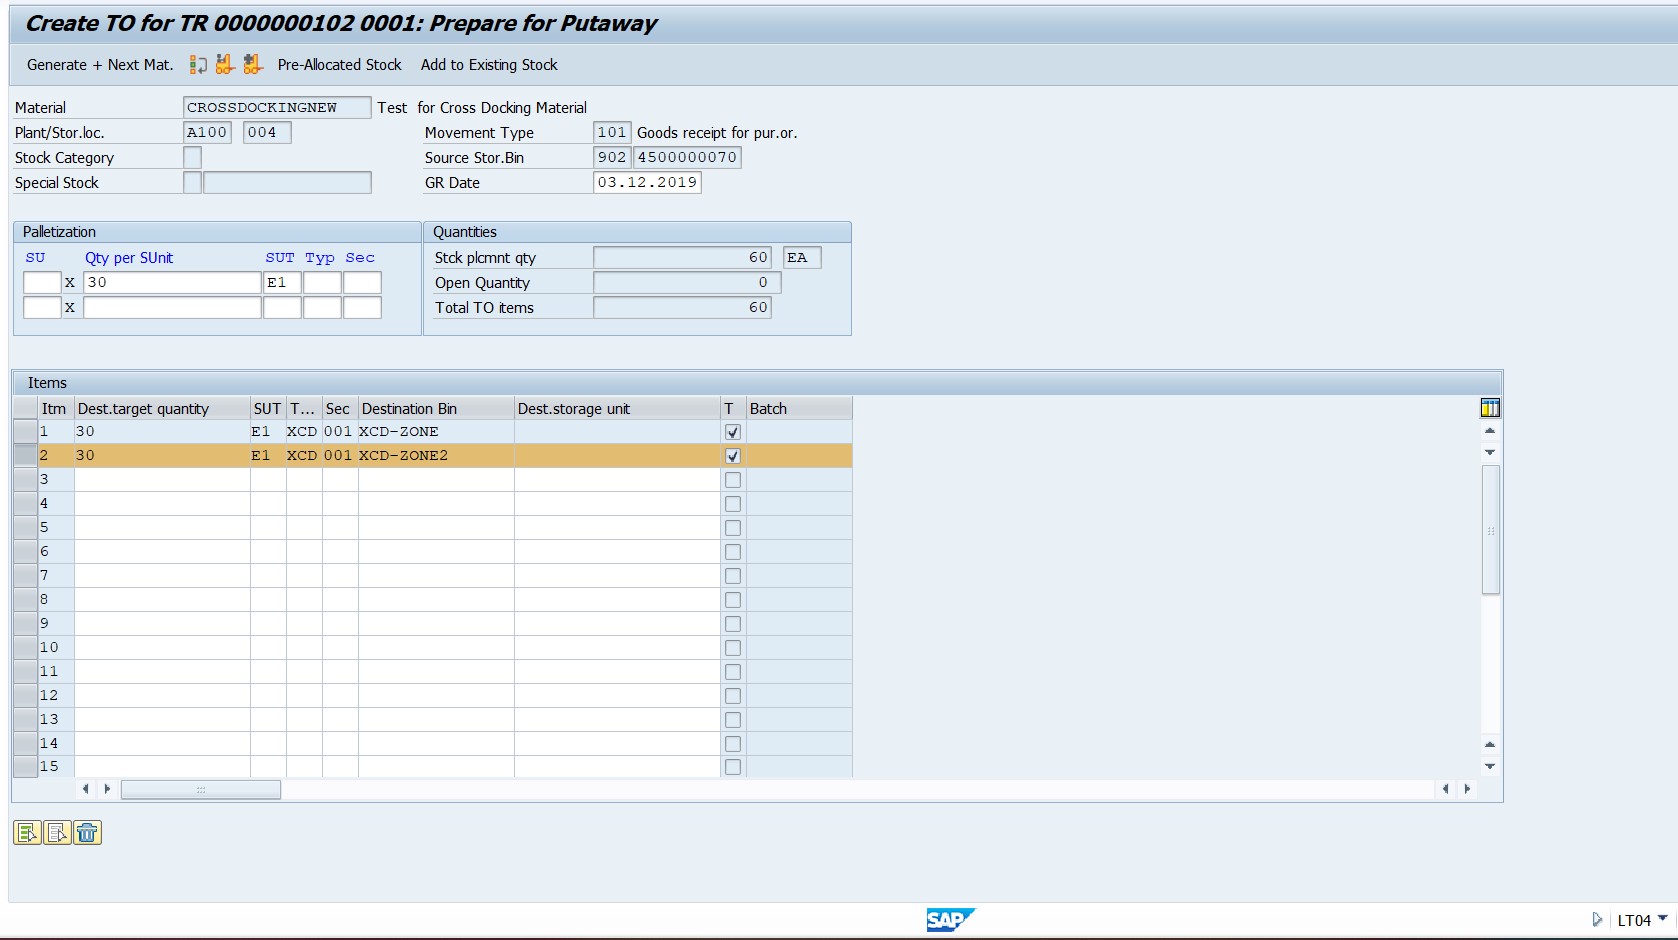Click the SAP logo in status bar
Screen dimensions: 1678x940
(x=949, y=919)
